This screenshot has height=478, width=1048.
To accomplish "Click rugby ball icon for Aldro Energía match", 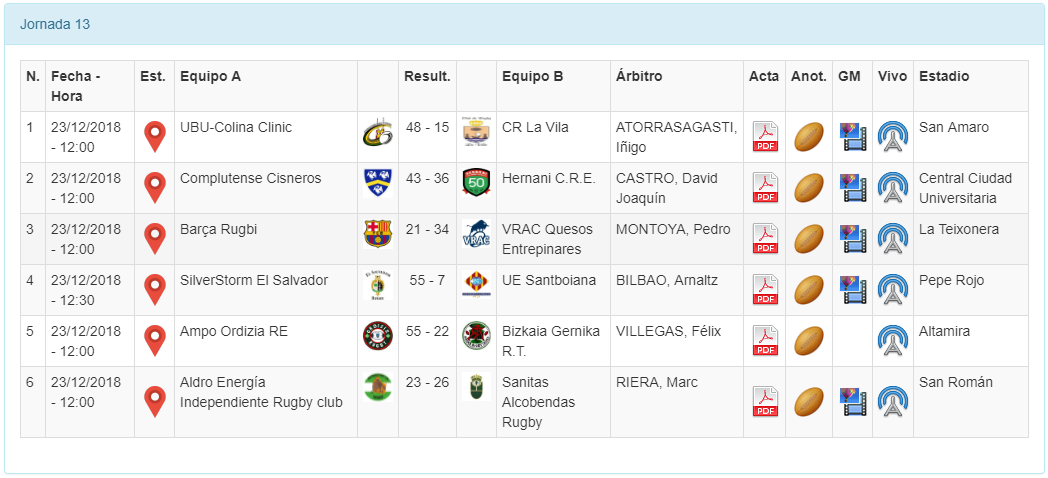I will 808,401.
